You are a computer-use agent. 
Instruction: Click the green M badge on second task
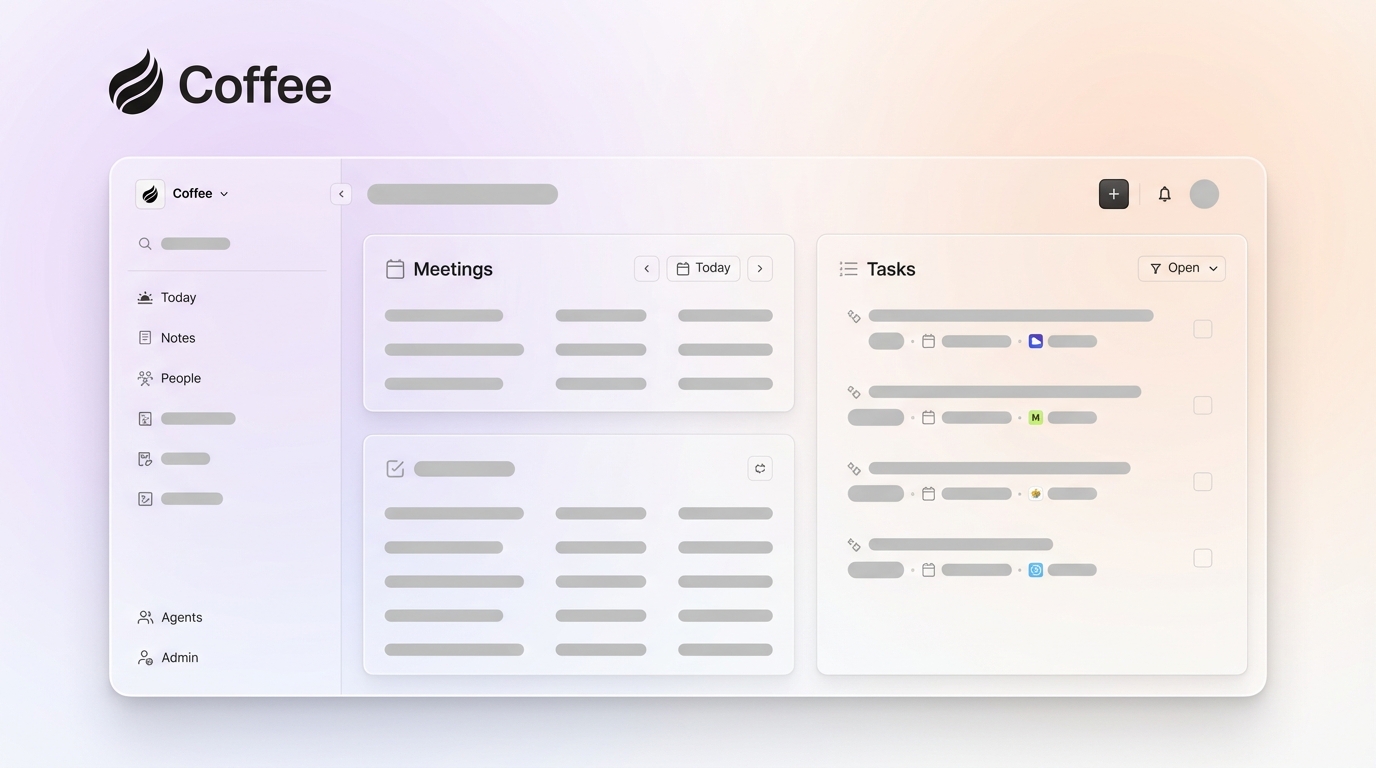1036,417
